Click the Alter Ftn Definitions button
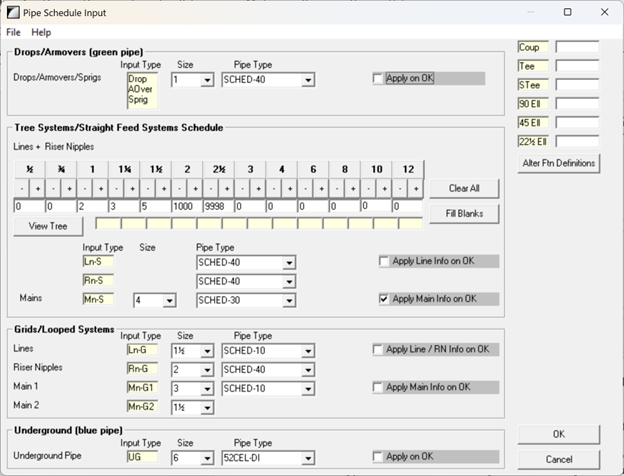The width and height of the screenshot is (624, 476). (x=558, y=163)
